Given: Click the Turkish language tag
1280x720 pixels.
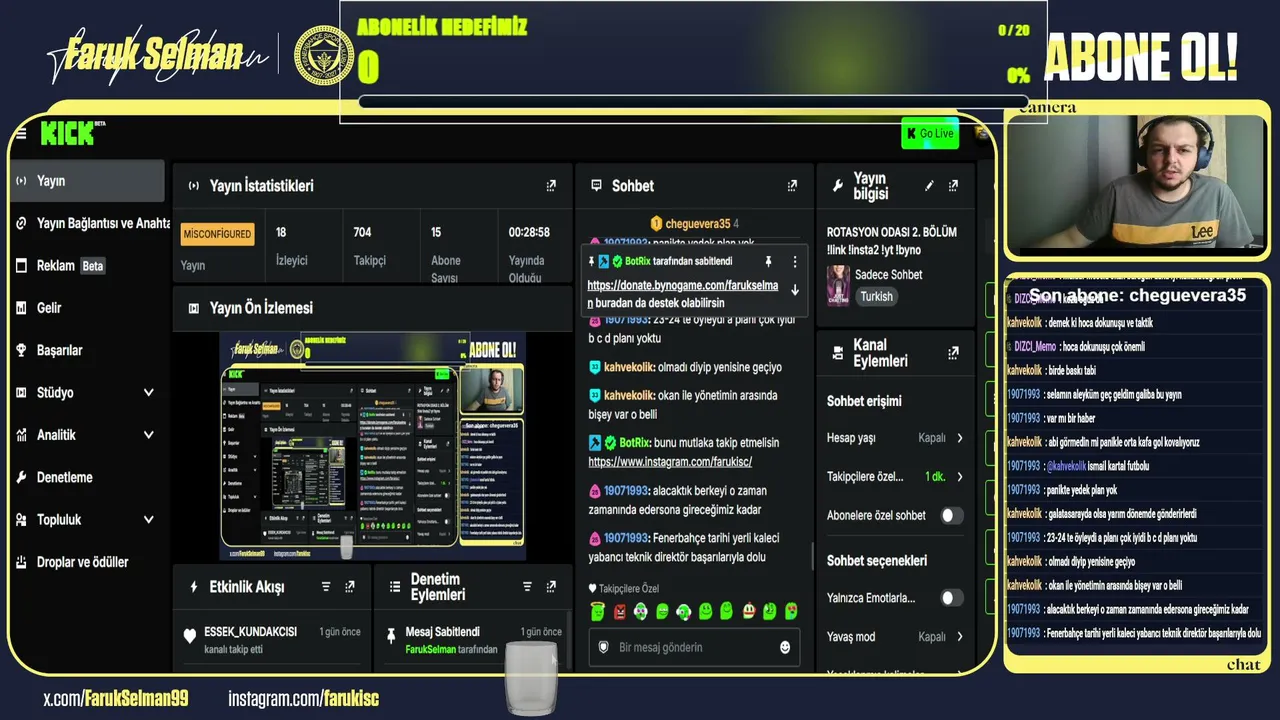Looking at the screenshot, I should tap(876, 297).
